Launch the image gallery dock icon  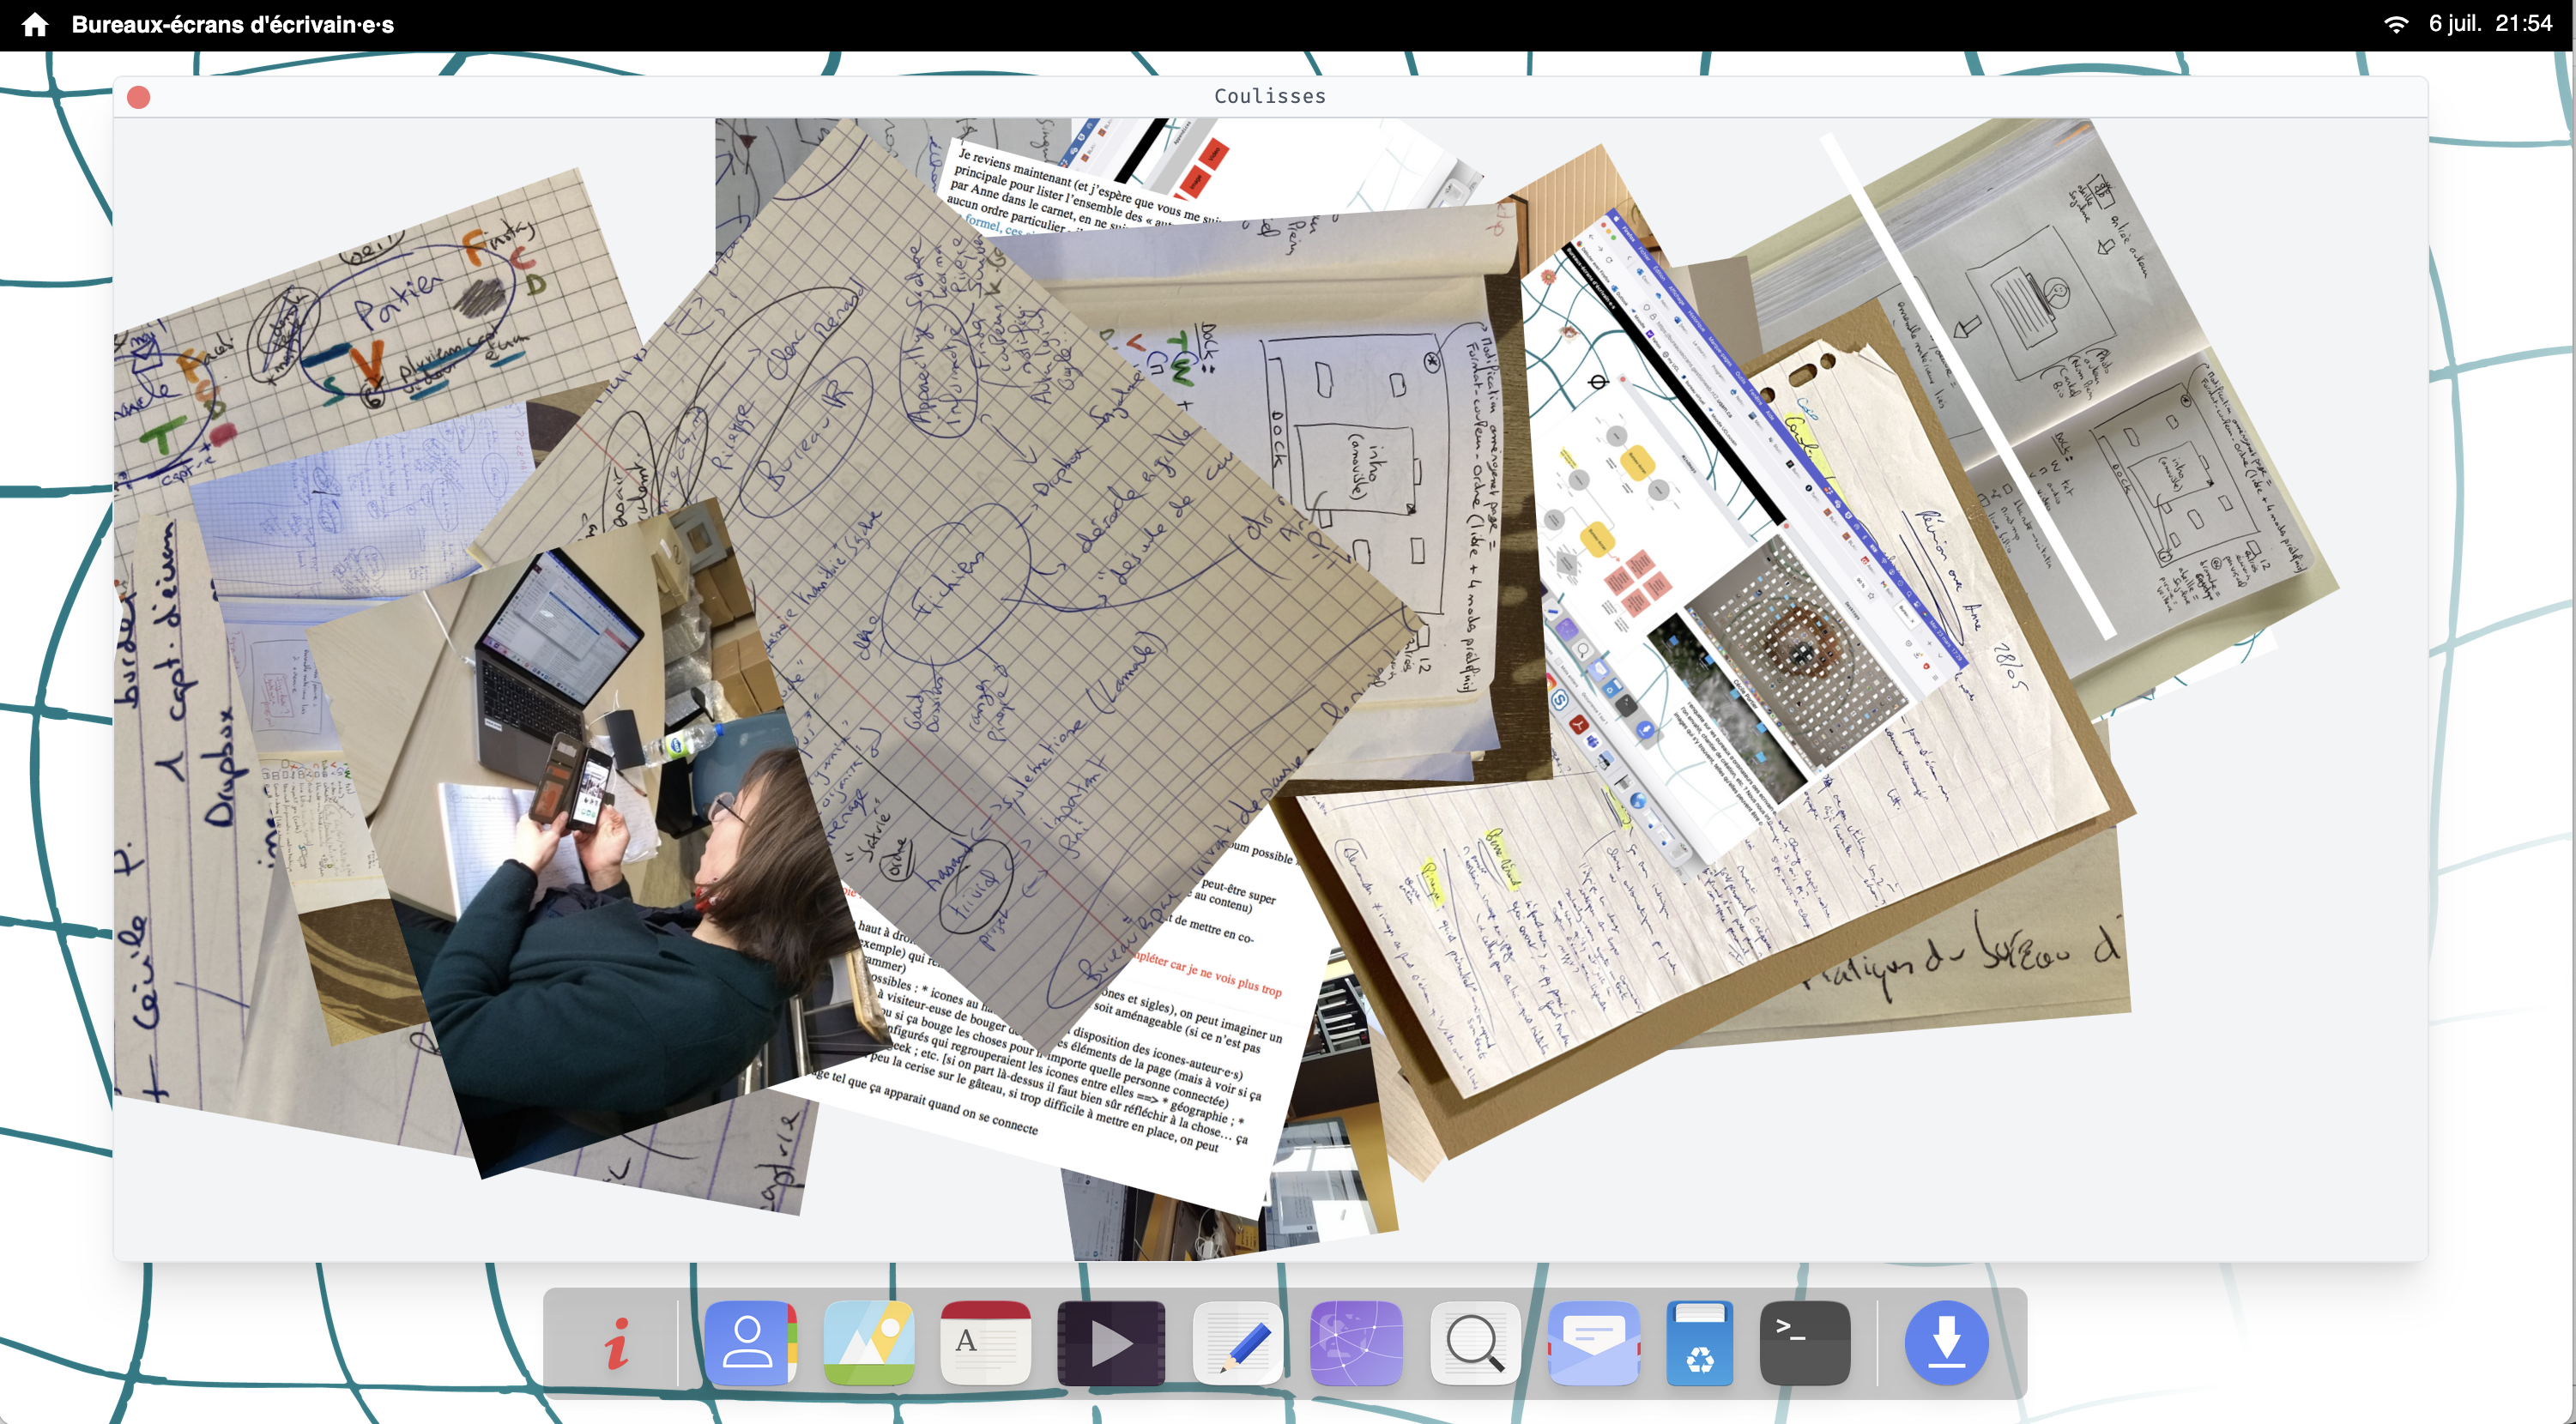click(868, 1343)
